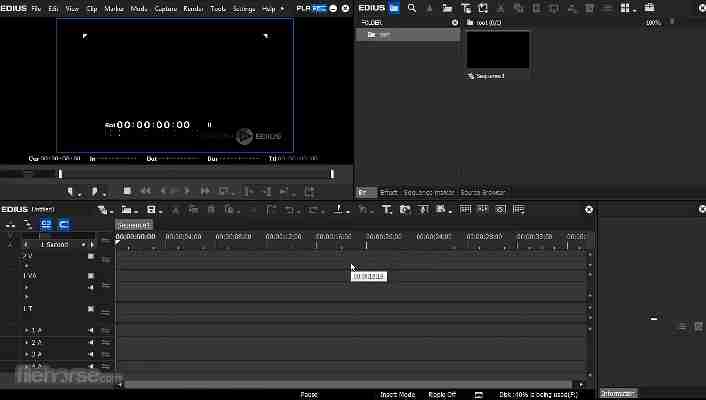Switch preview to PLR player mode
The height and width of the screenshot is (400, 706).
click(303, 8)
